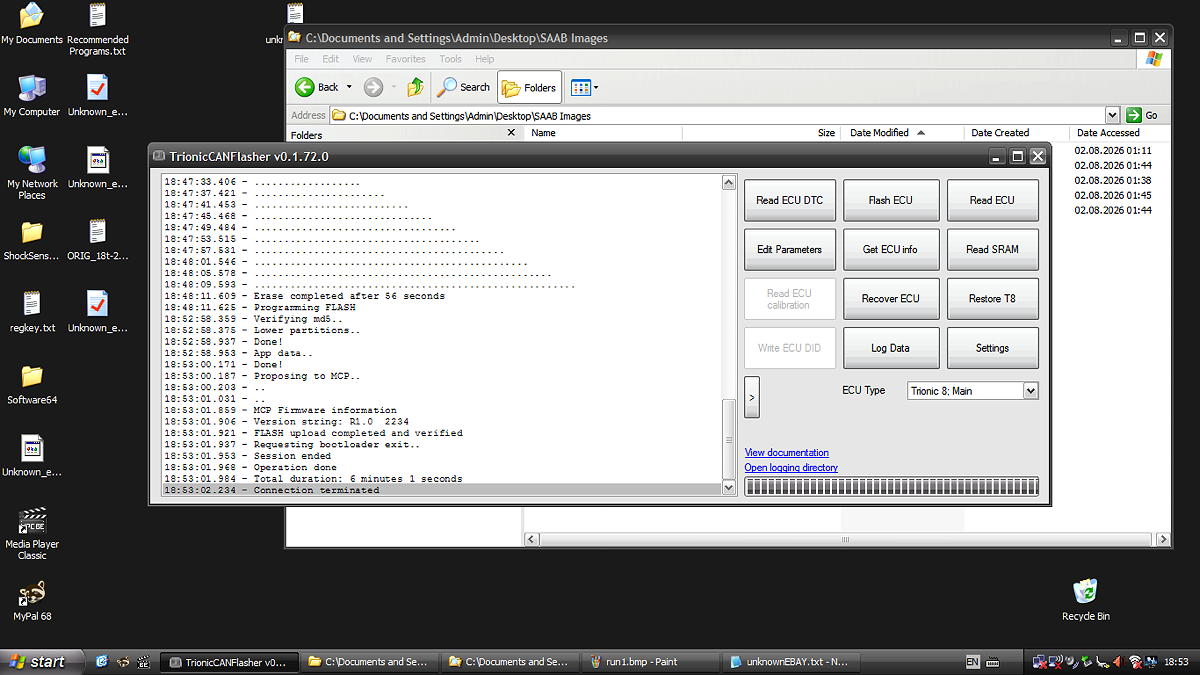1200x675 pixels.
Task: Expand side panel with > arrow button
Action: (x=752, y=397)
